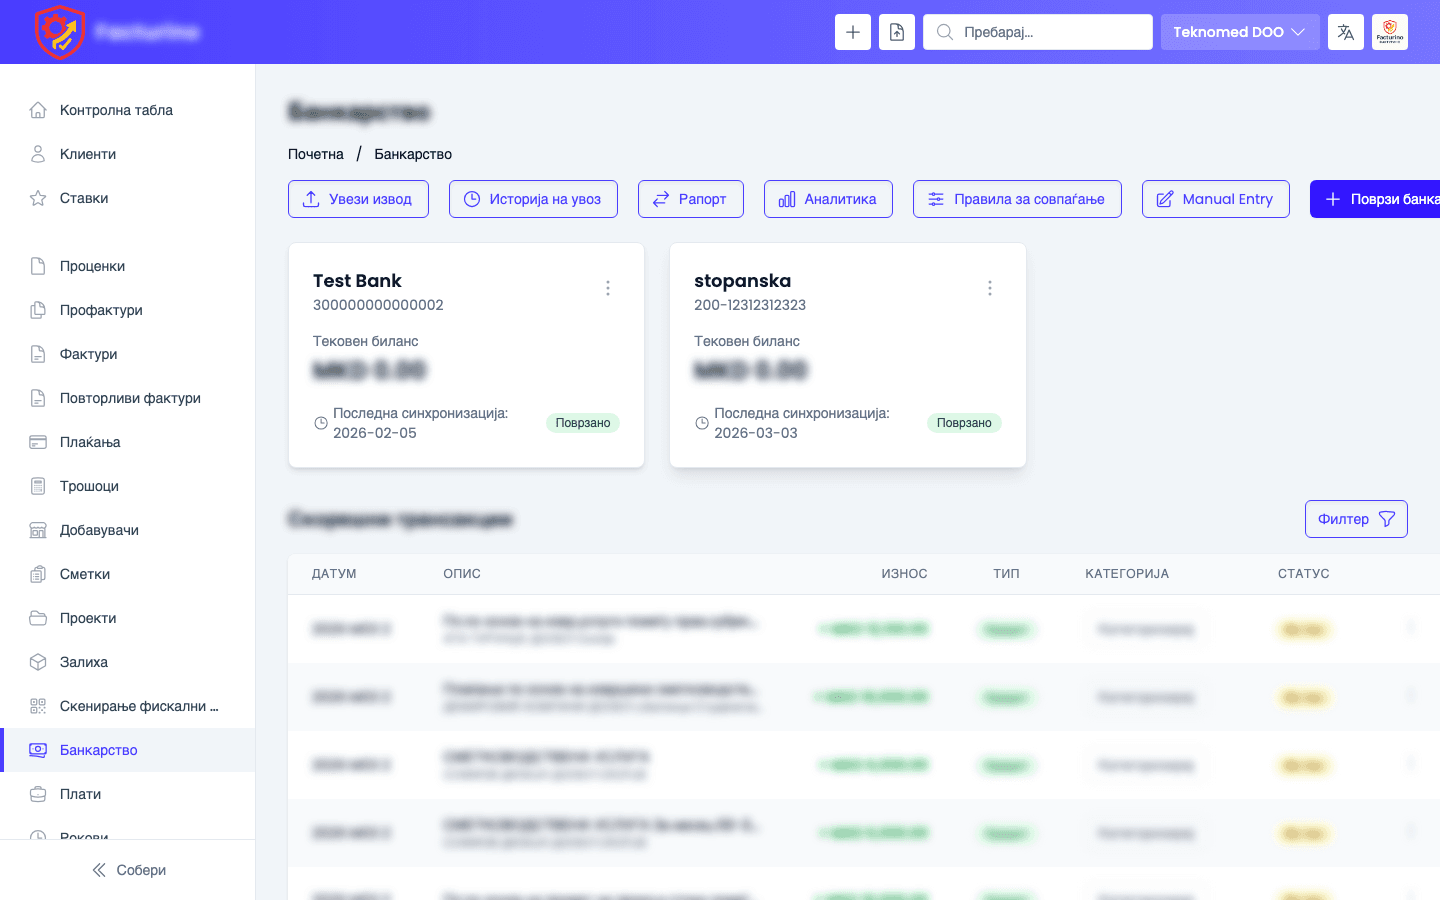
Task: Click the Поврзи банка button
Action: pyautogui.click(x=1380, y=199)
